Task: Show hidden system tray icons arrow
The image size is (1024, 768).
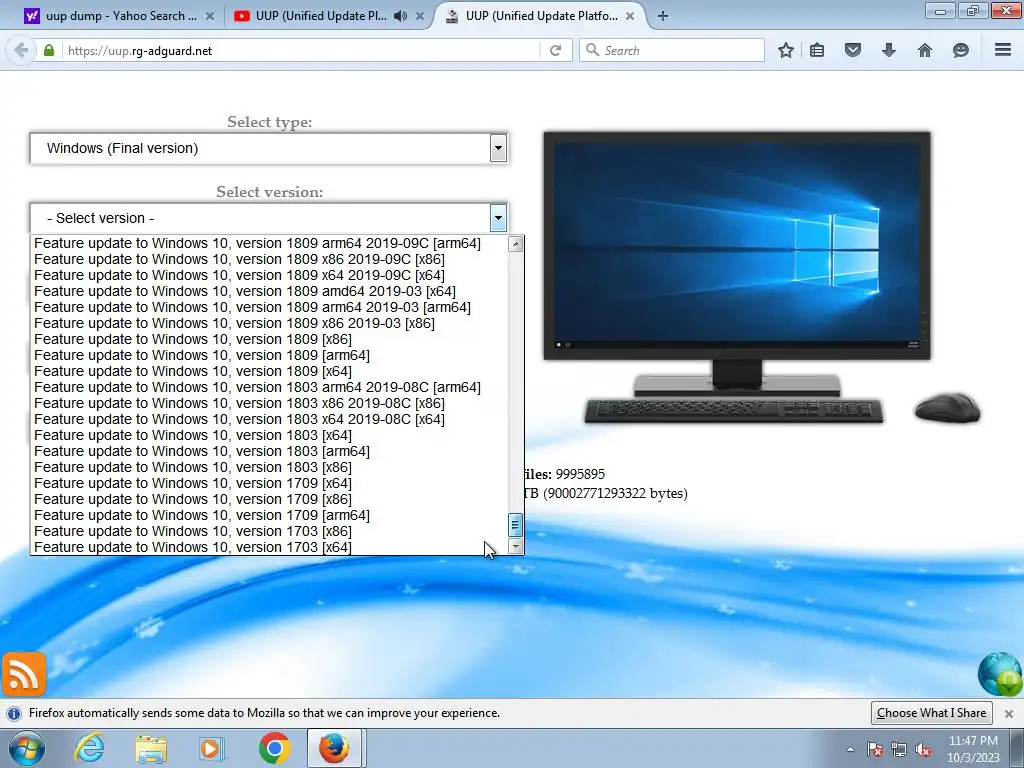Action: point(850,749)
